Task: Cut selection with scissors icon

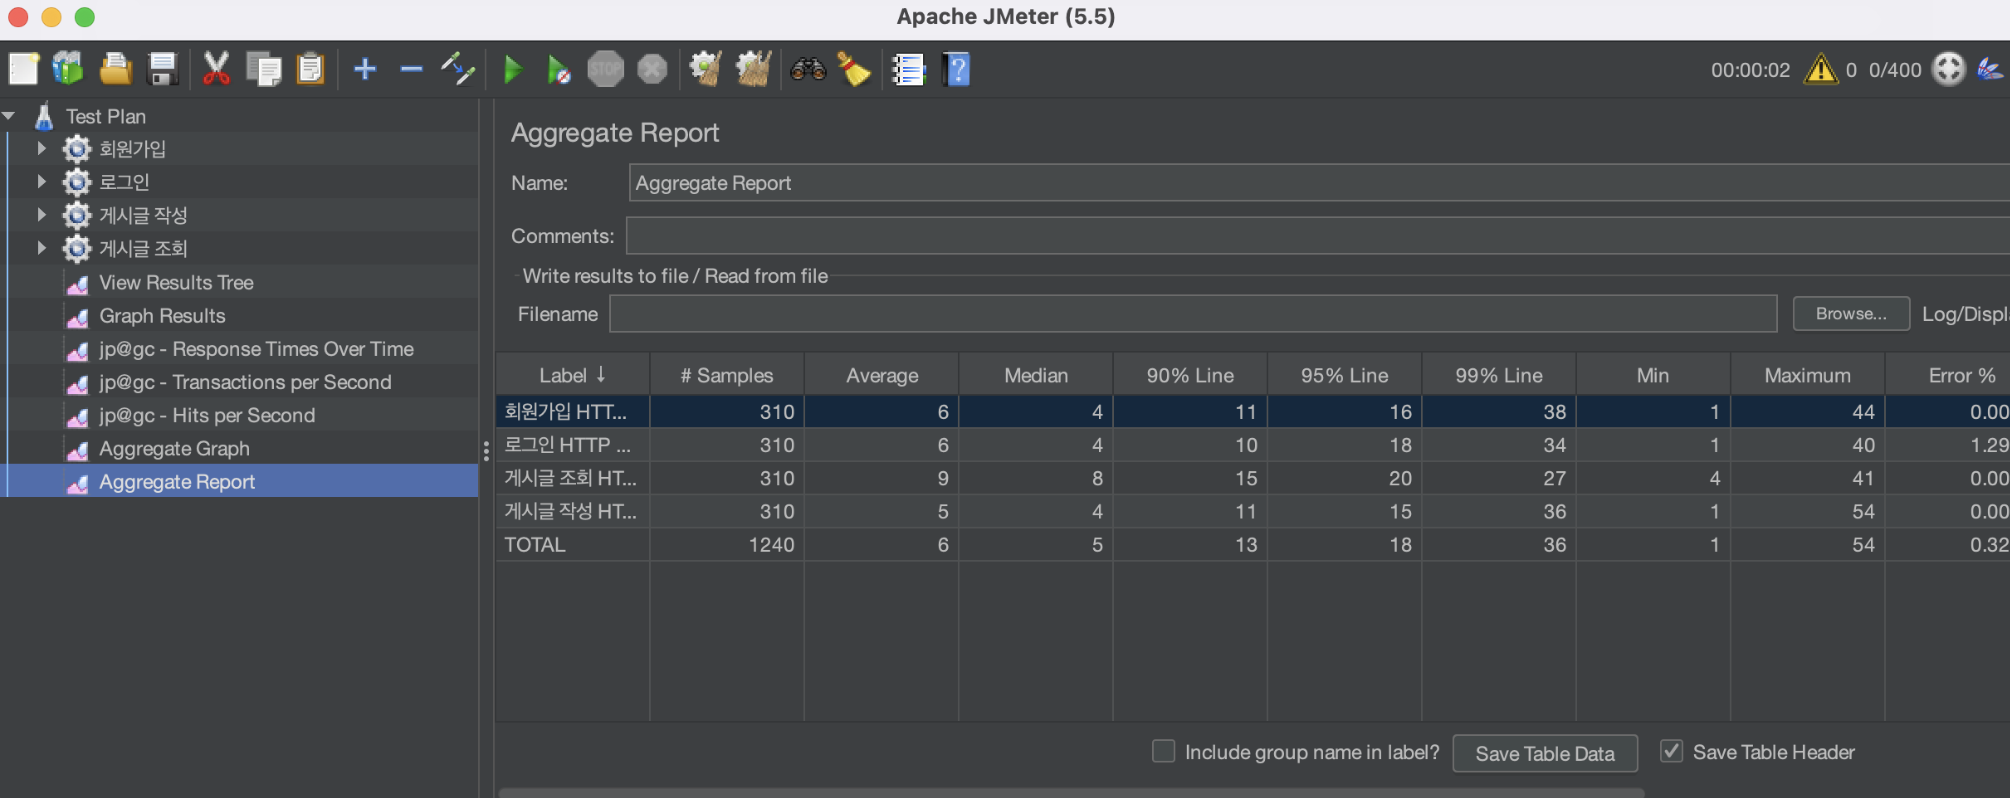Action: [x=216, y=69]
